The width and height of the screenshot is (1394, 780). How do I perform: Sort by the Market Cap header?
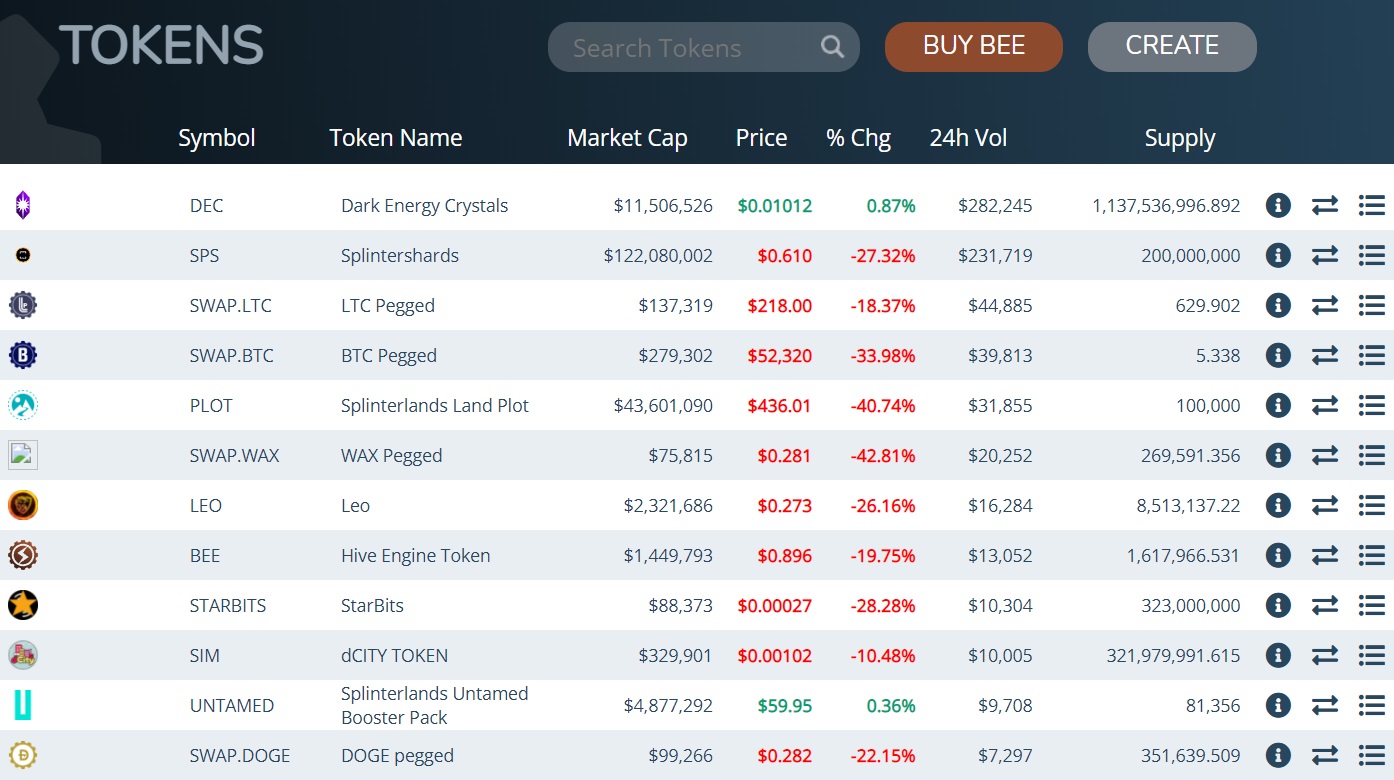coord(627,138)
